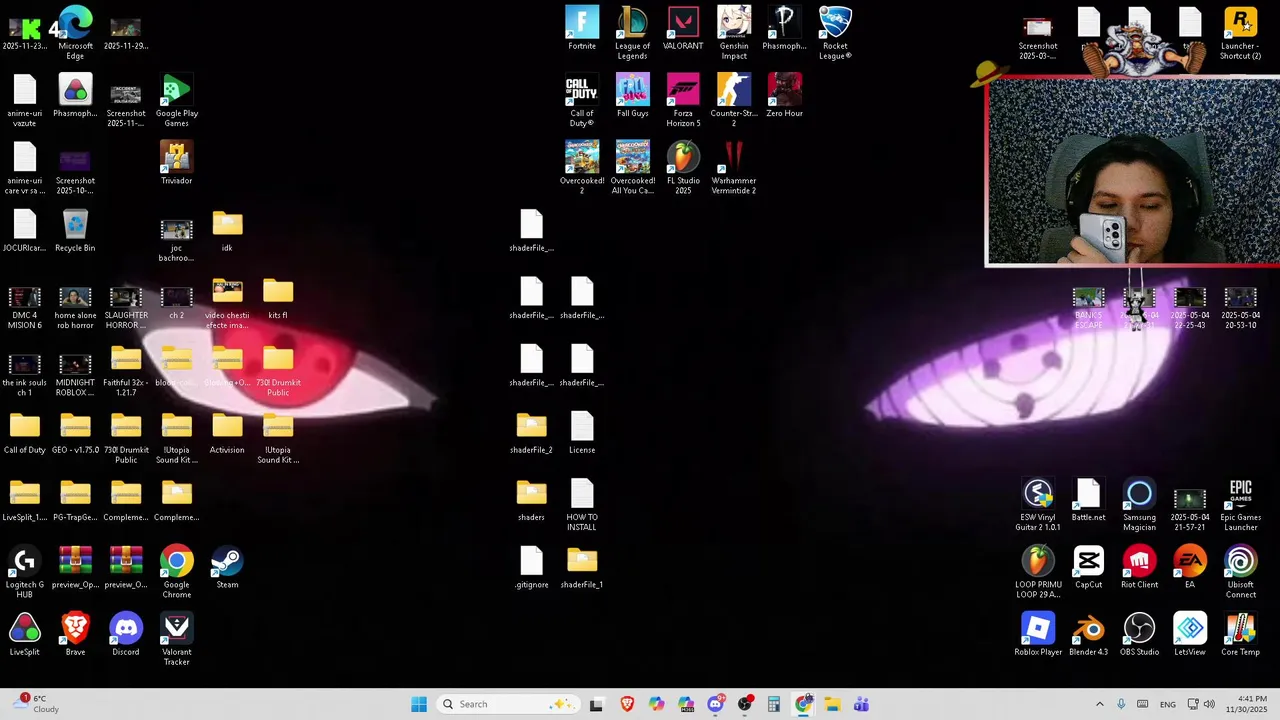Select the Triviador desktop icon

tap(176, 163)
